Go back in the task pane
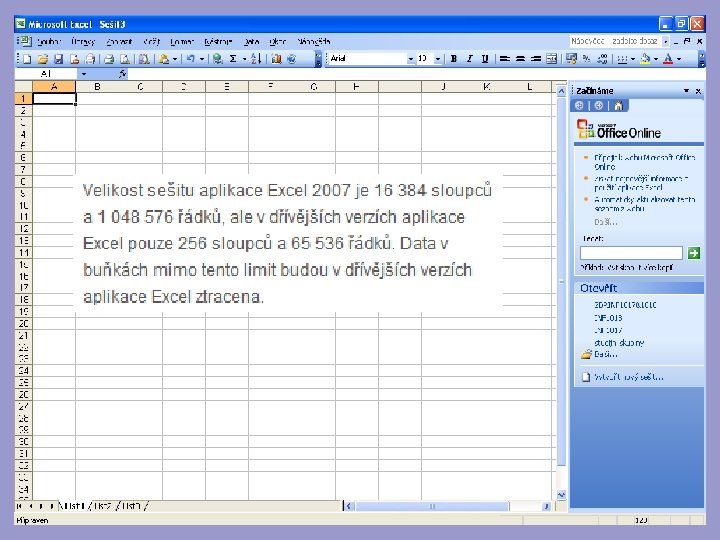 [579, 106]
